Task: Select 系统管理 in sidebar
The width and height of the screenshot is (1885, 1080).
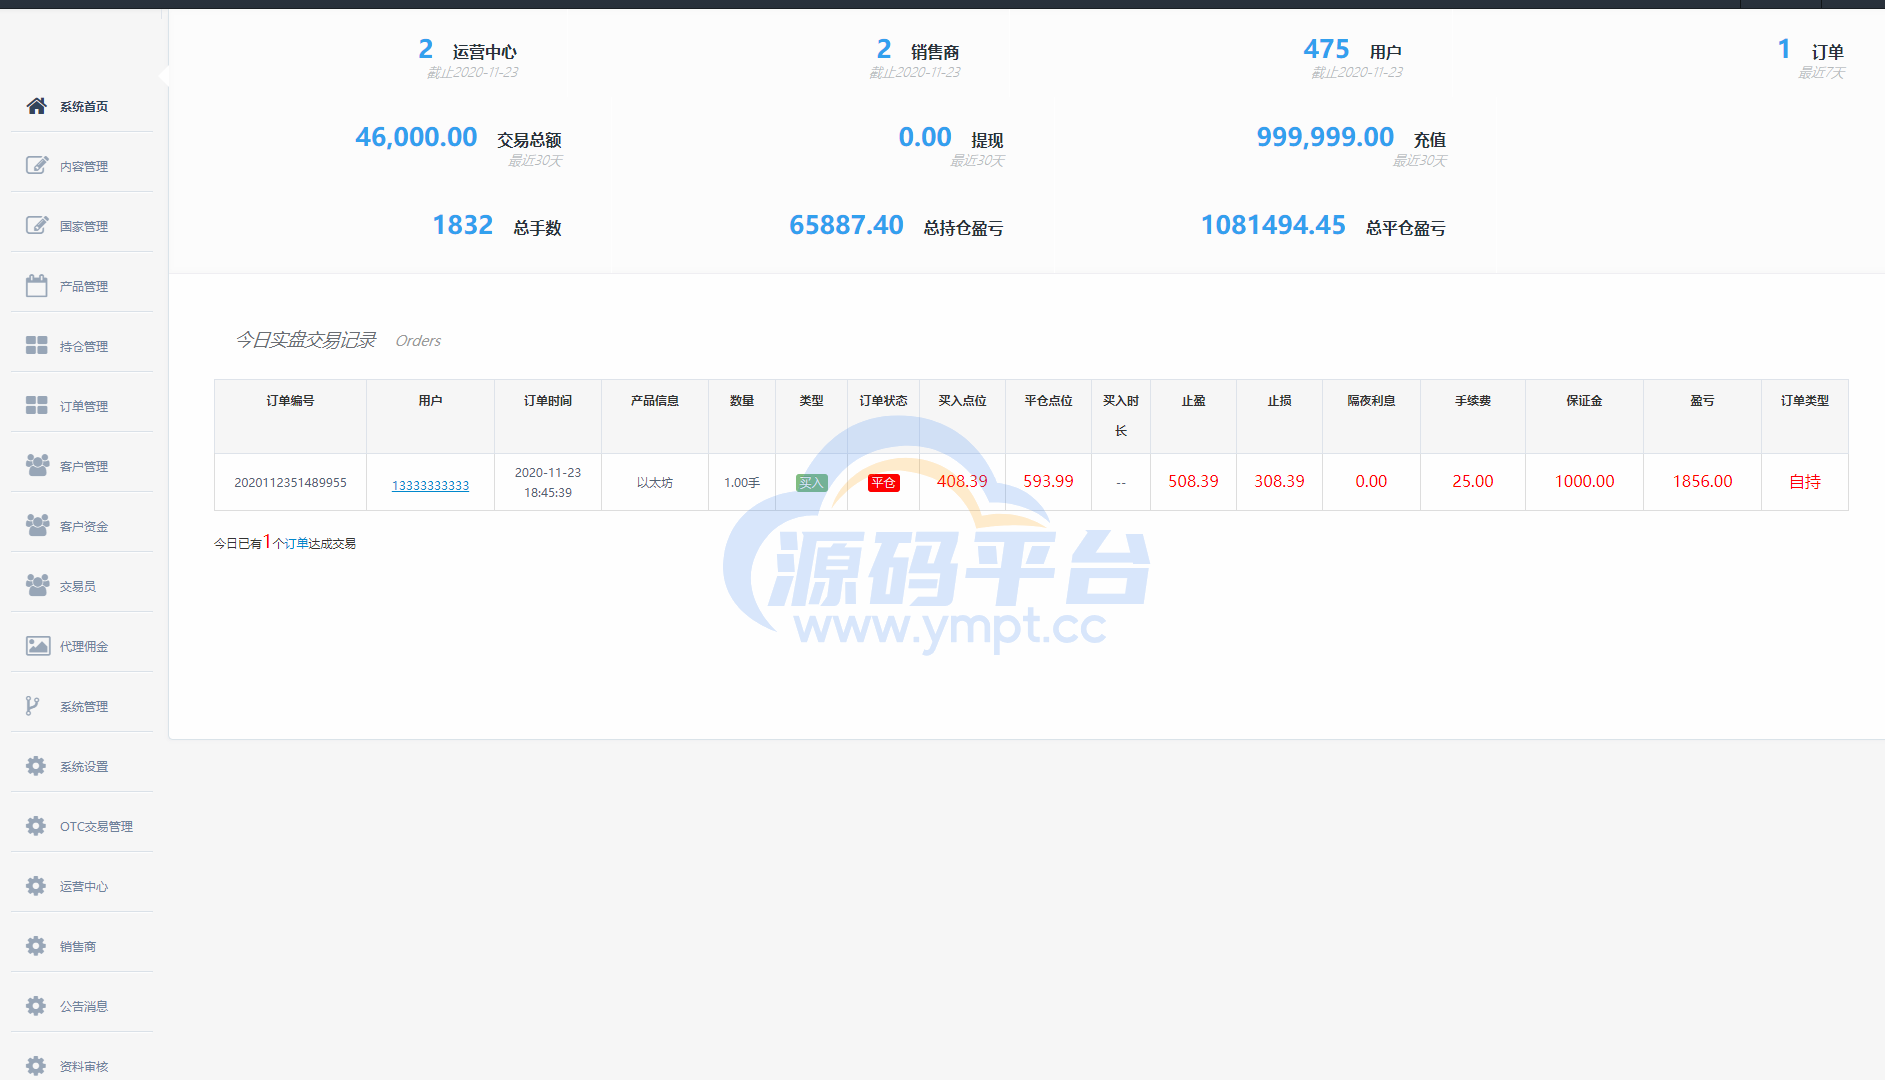Action: (x=82, y=706)
